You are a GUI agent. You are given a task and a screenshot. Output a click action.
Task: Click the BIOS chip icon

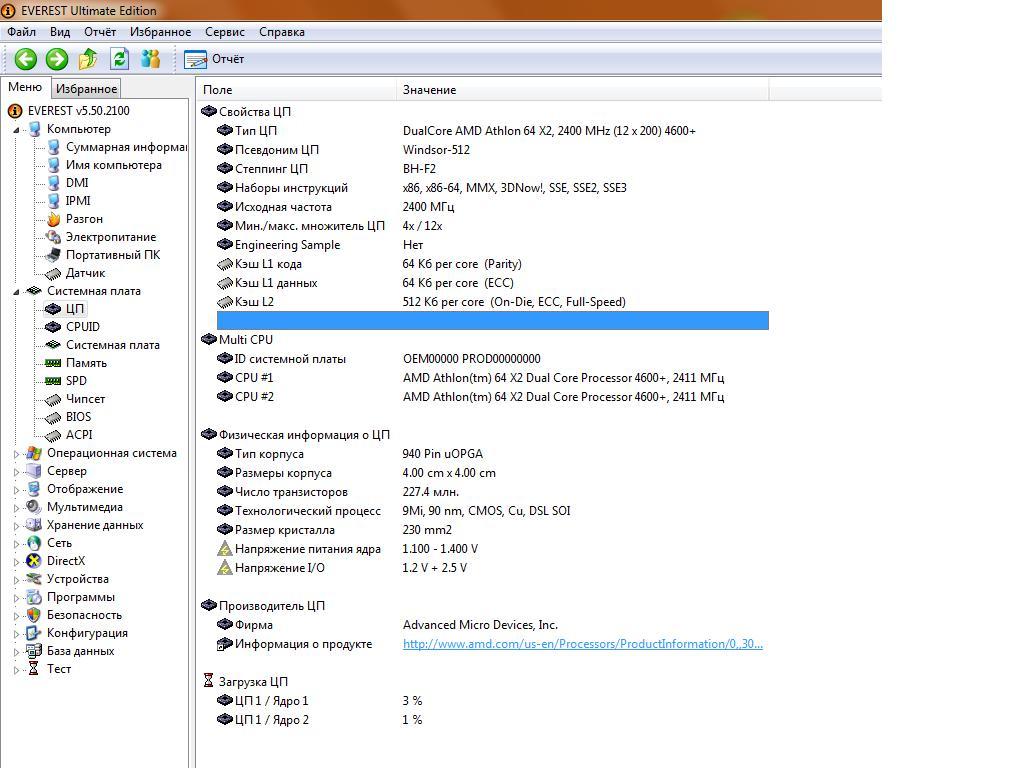point(54,417)
